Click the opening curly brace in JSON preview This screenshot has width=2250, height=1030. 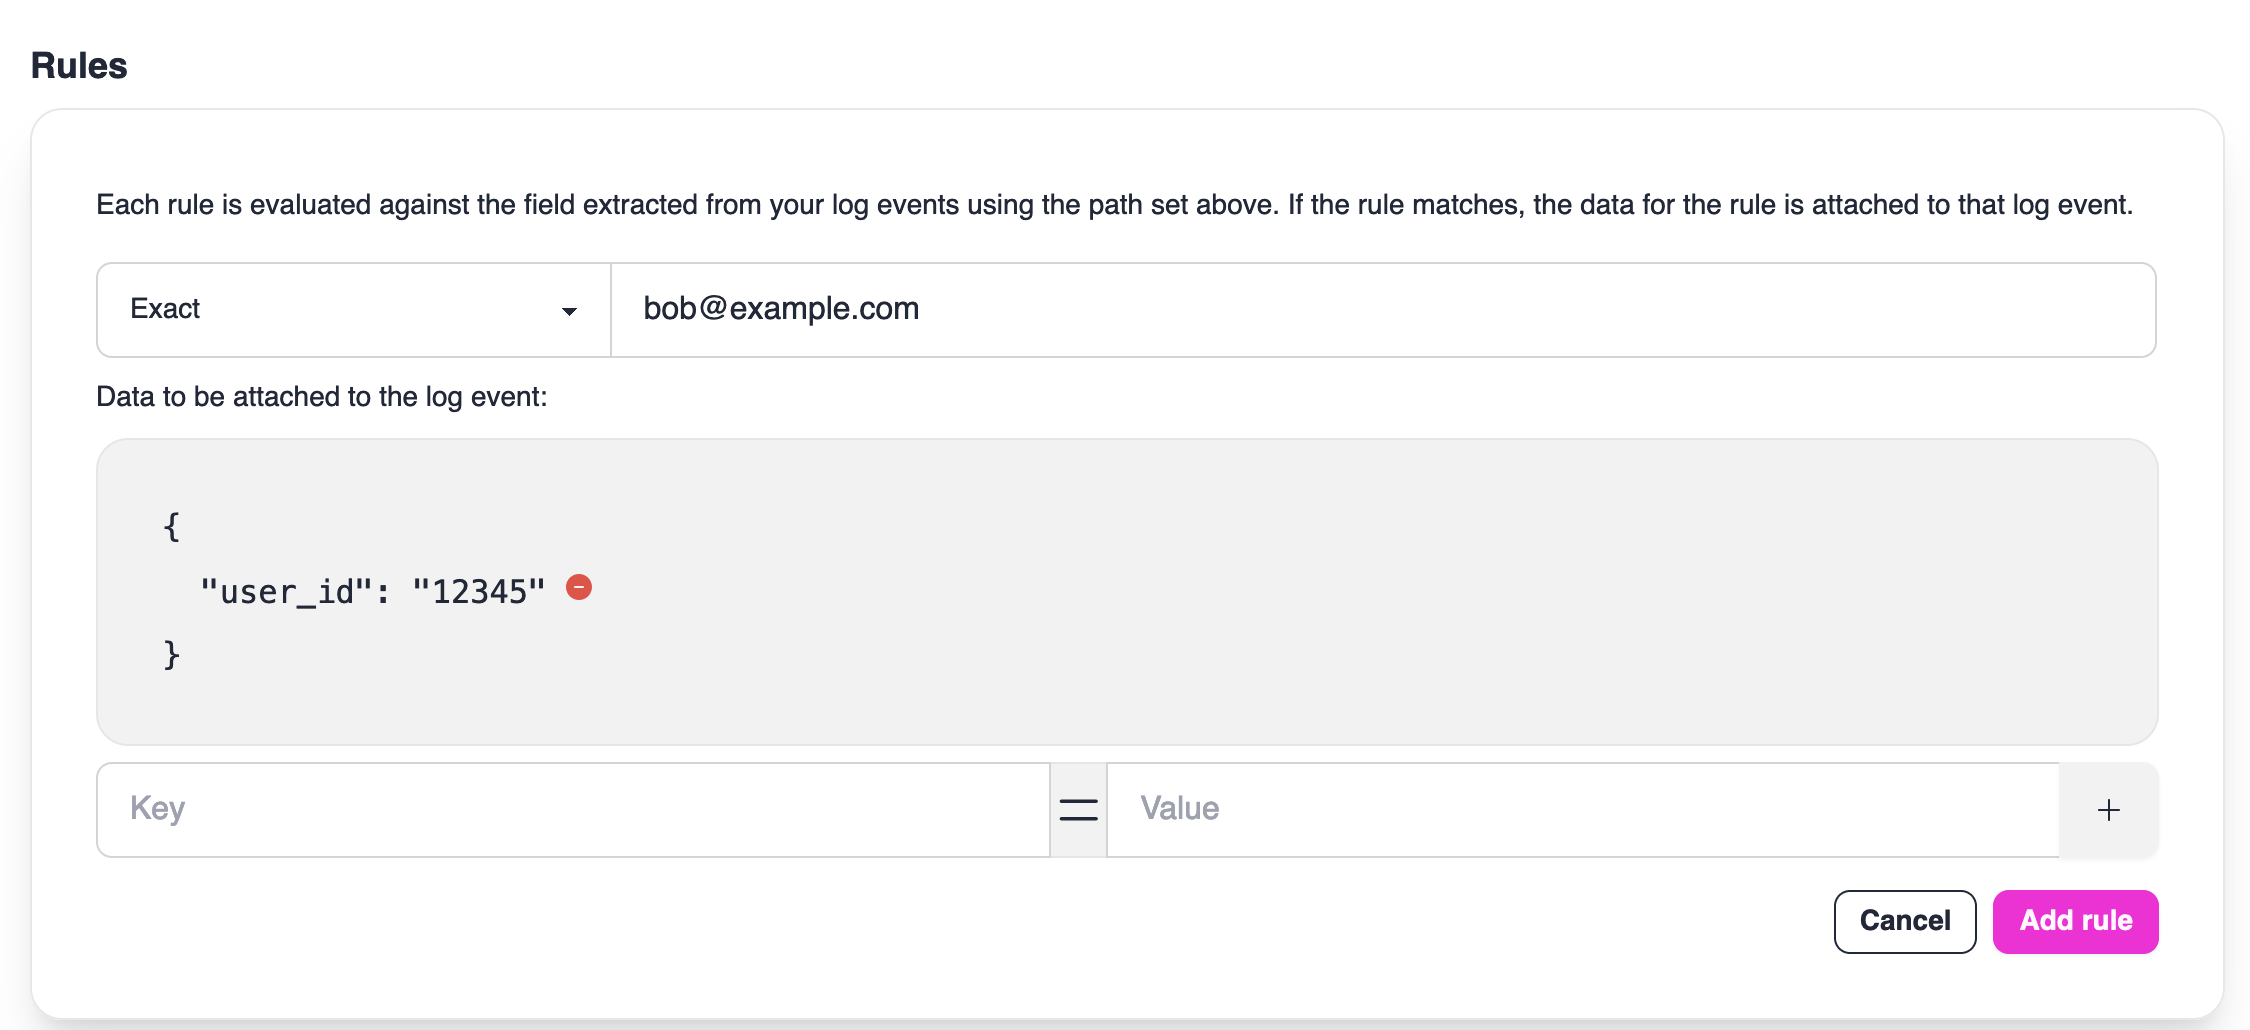(172, 527)
